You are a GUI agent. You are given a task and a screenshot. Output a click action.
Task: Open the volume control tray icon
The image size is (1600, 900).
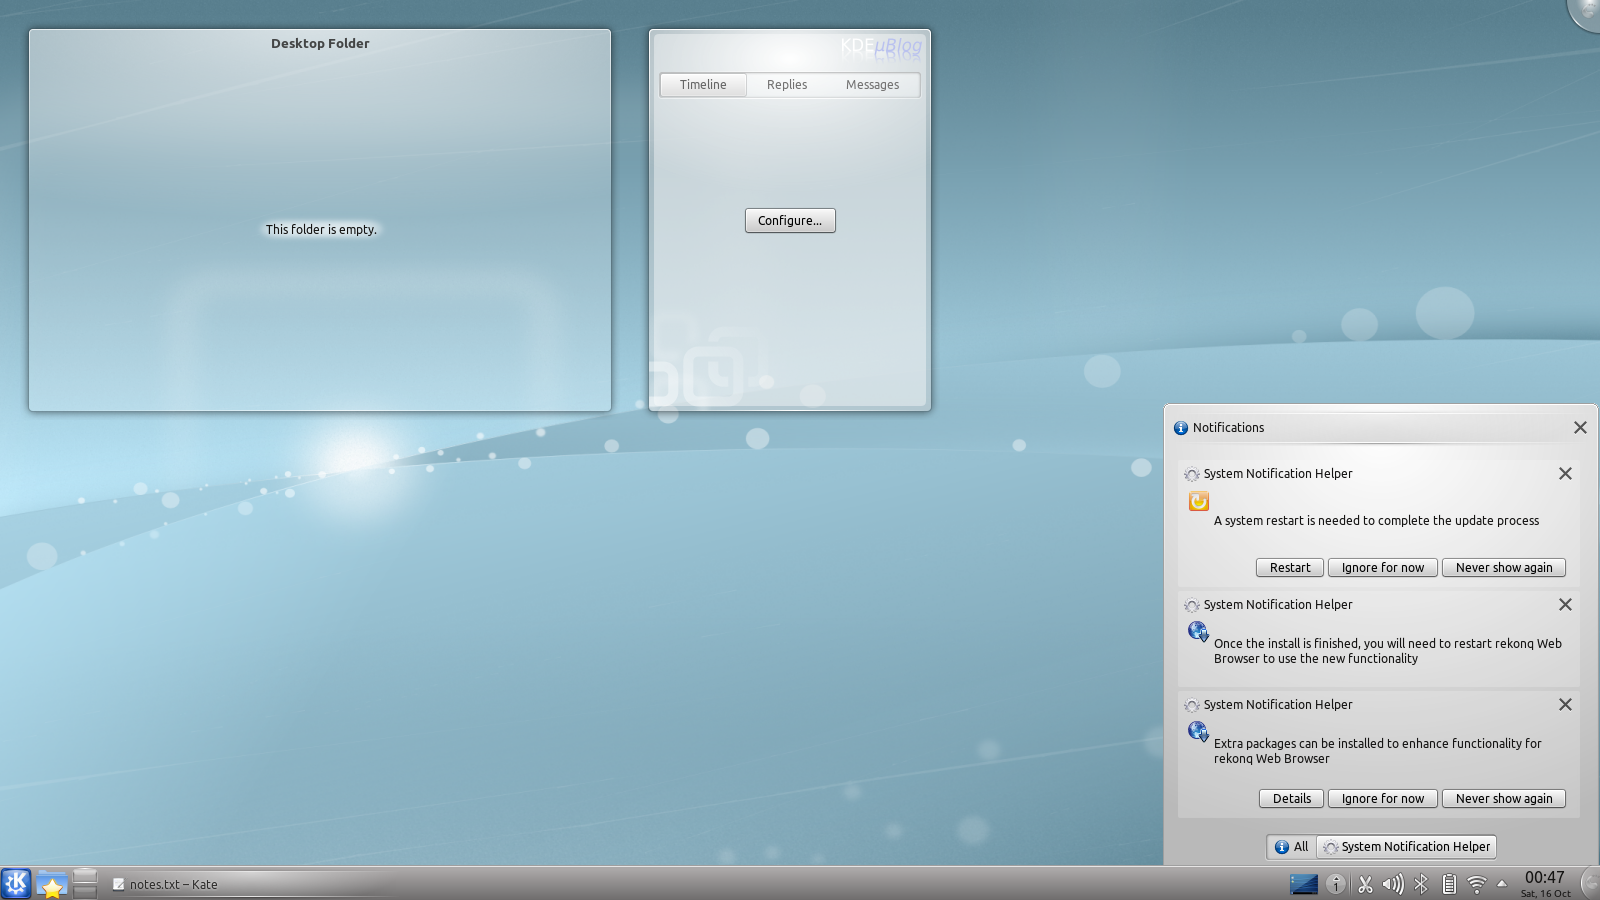pyautogui.click(x=1392, y=884)
